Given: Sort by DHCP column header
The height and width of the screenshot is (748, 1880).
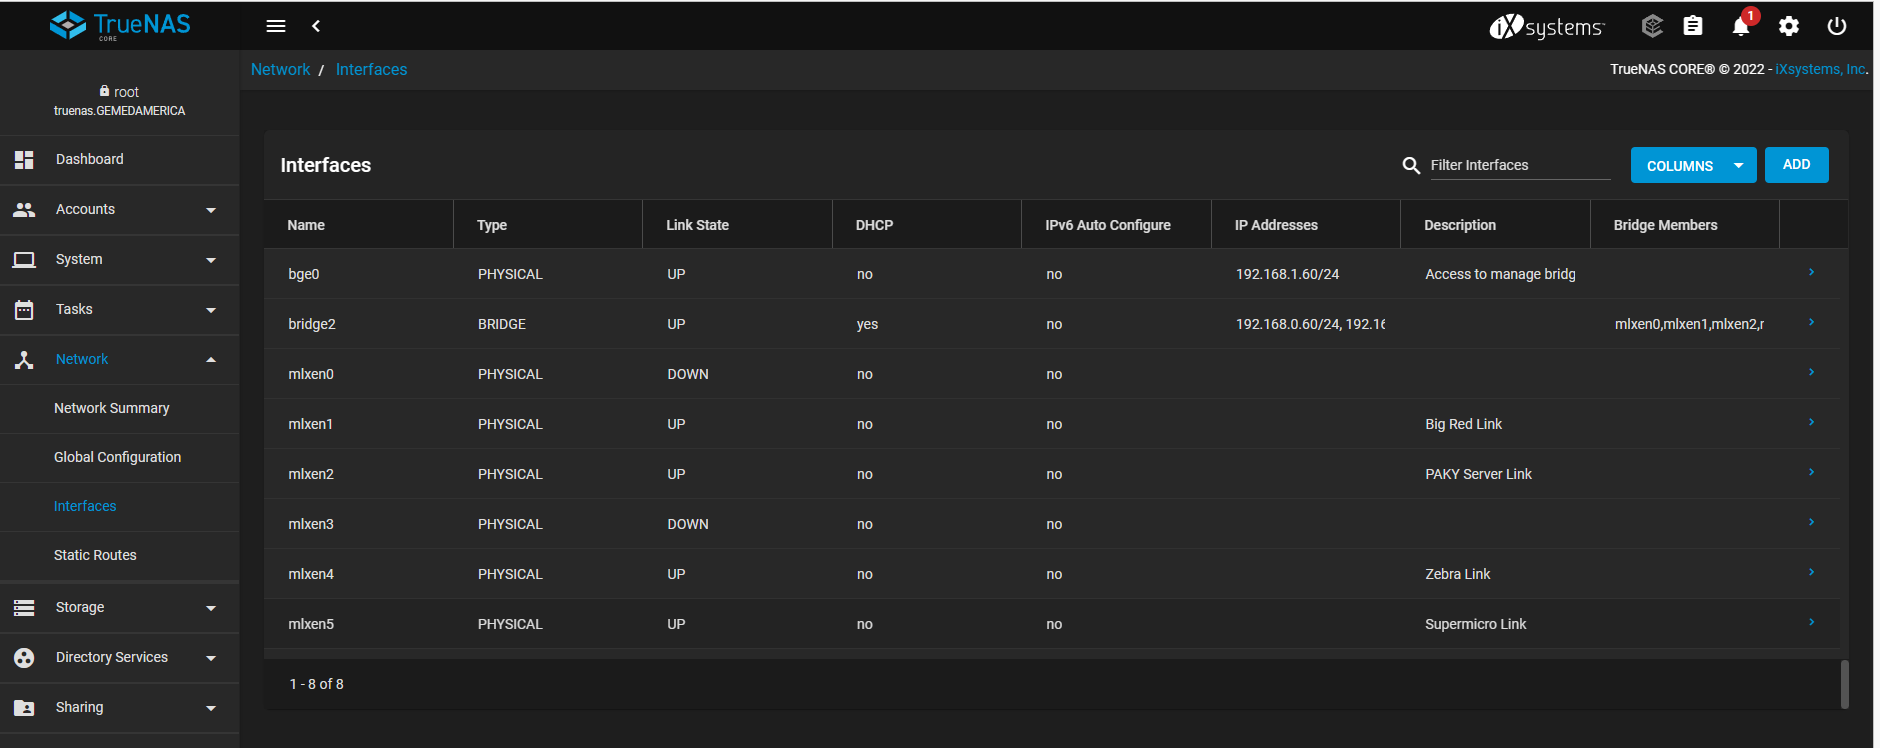Looking at the screenshot, I should (874, 225).
